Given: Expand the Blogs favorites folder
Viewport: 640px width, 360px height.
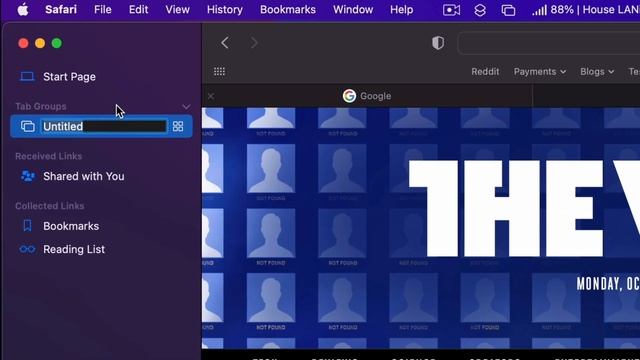Looking at the screenshot, I should pyautogui.click(x=597, y=71).
